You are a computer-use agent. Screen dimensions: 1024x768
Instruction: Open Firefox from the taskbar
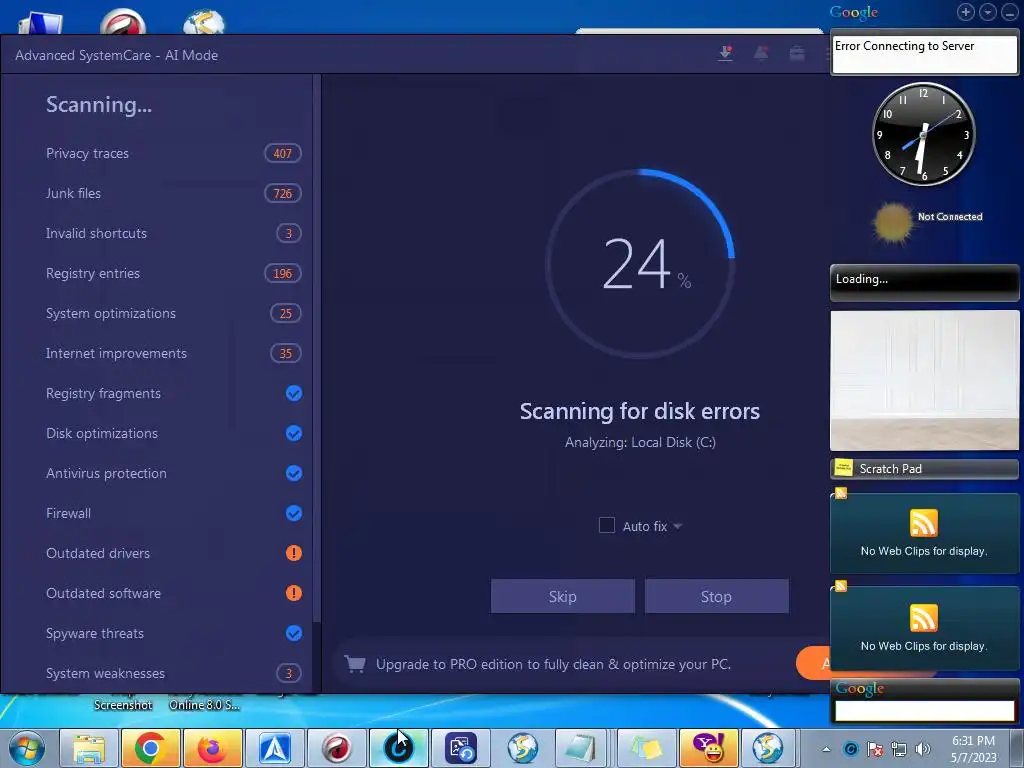coord(212,748)
